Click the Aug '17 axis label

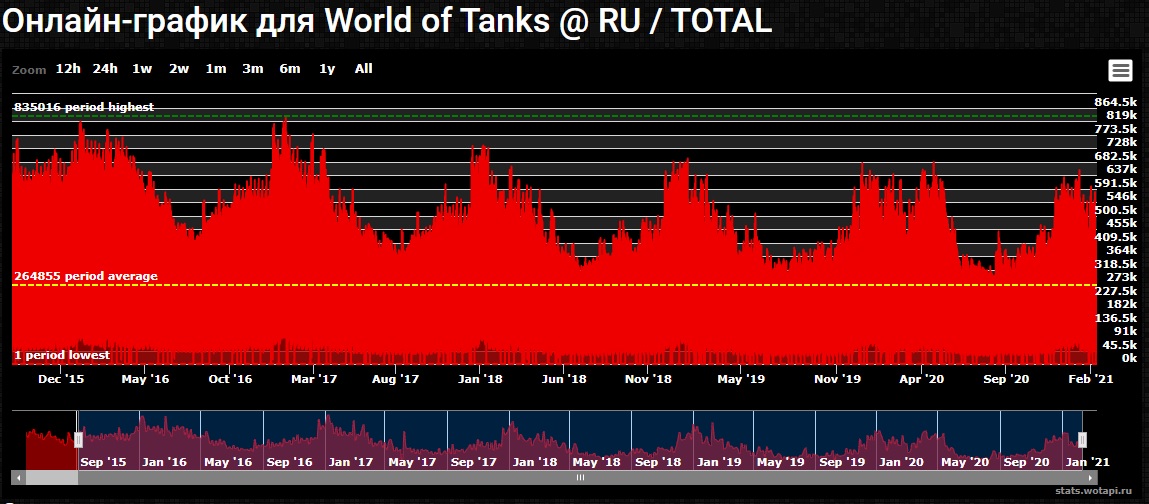point(395,379)
